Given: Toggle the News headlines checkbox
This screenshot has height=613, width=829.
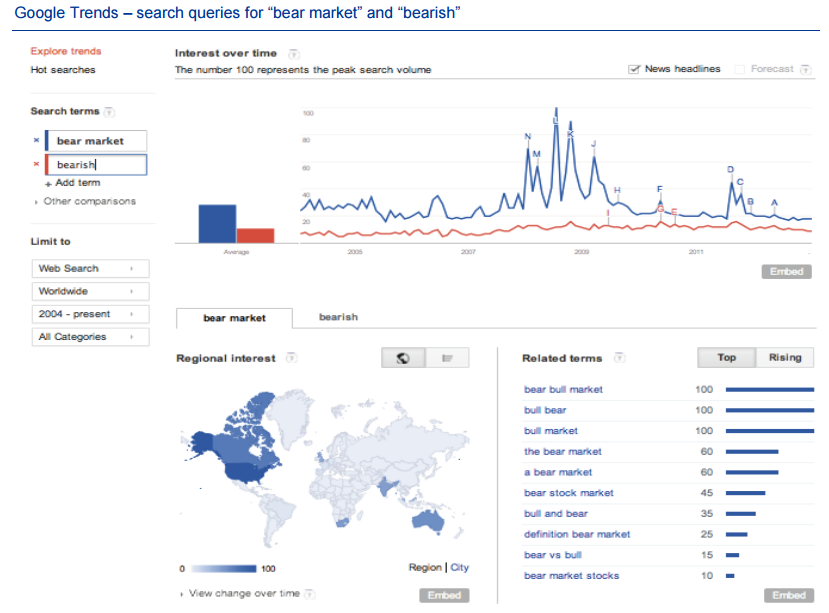Looking at the screenshot, I should point(633,69).
